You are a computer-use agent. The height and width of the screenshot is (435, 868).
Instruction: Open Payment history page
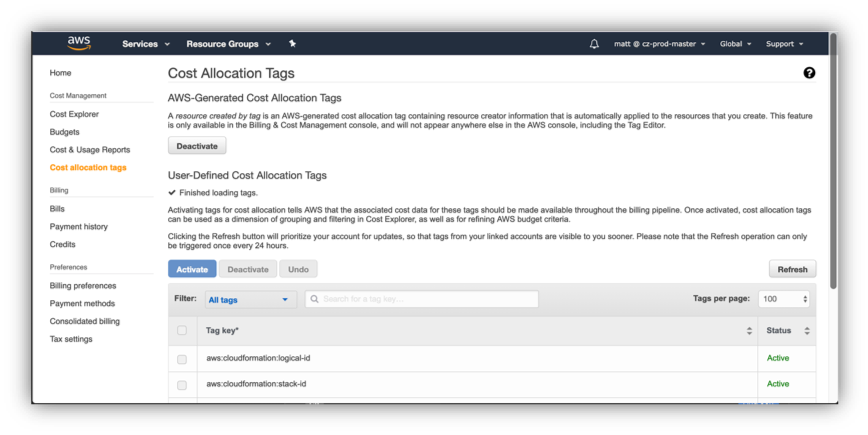click(79, 226)
